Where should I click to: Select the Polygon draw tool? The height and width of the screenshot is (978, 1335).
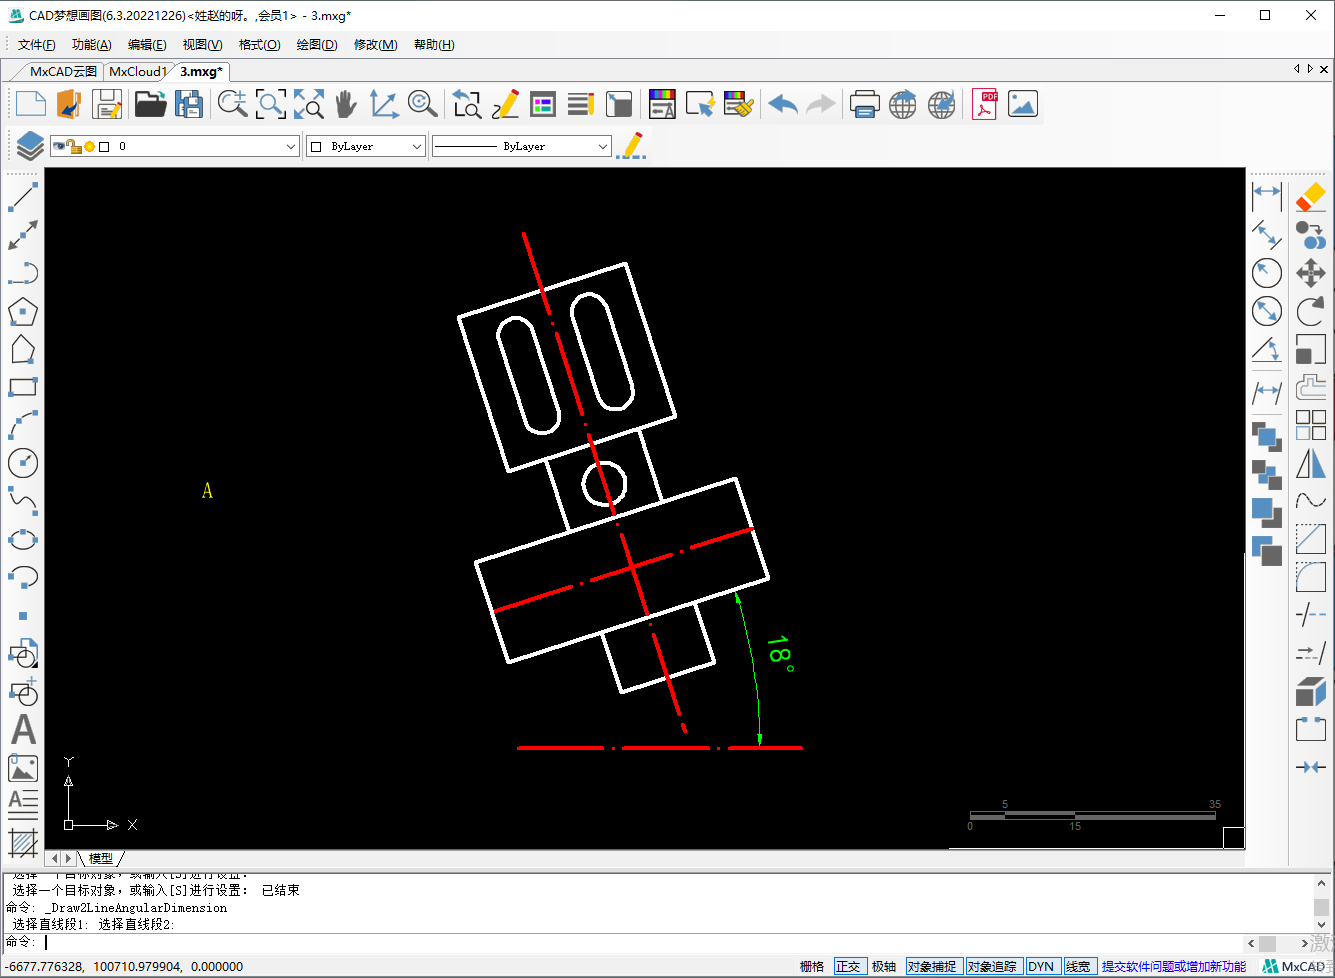(x=22, y=312)
